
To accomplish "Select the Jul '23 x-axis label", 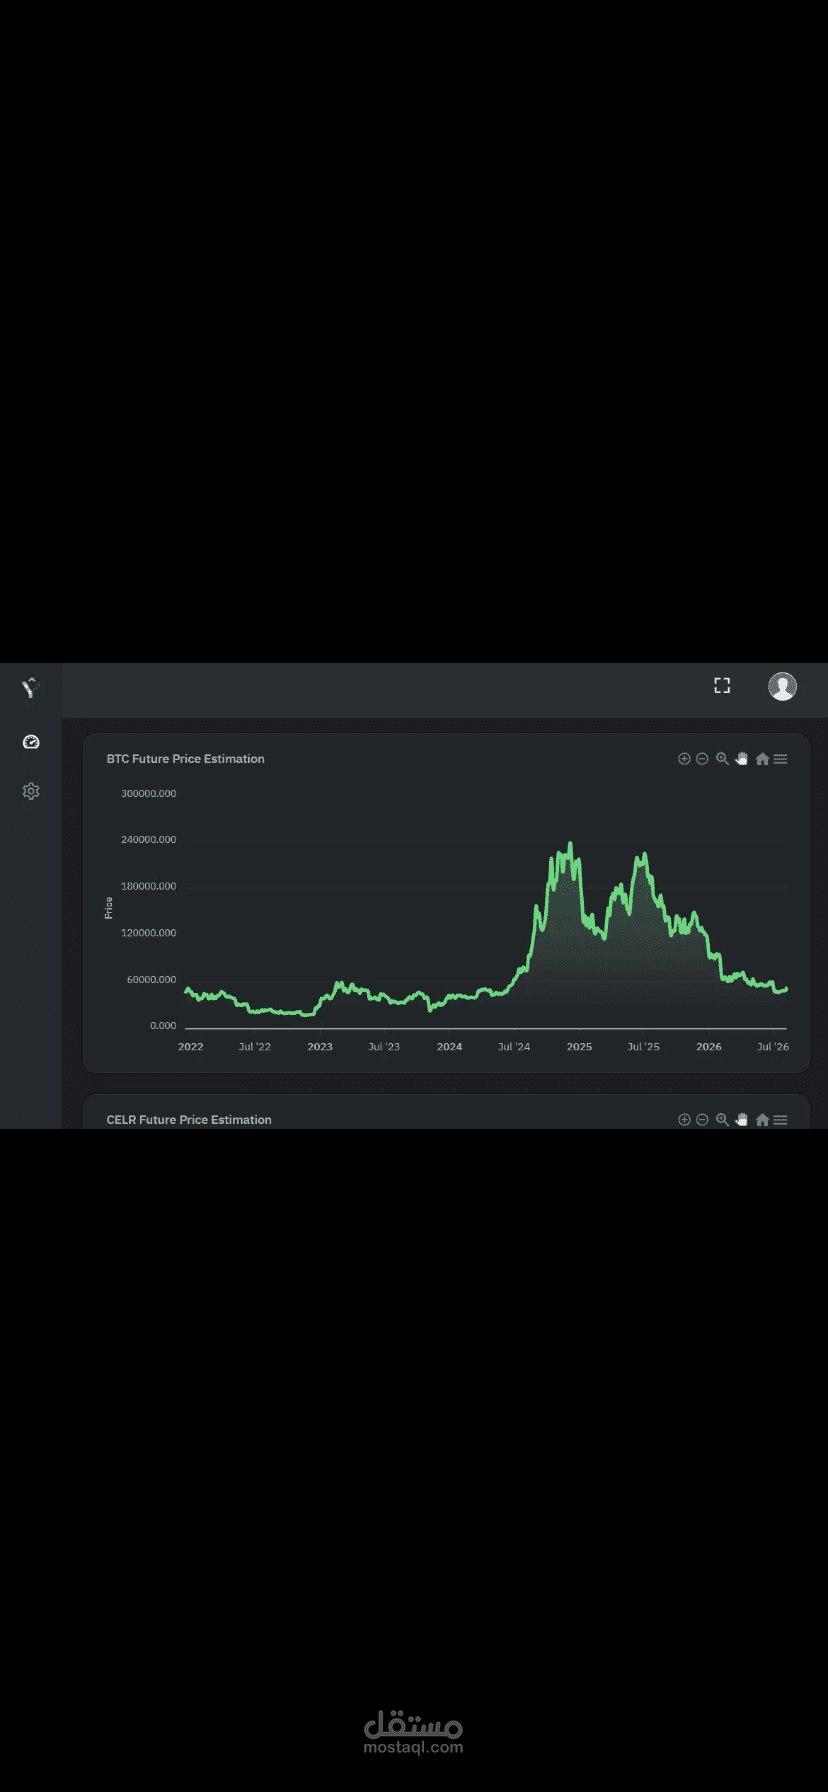I will (x=384, y=1047).
